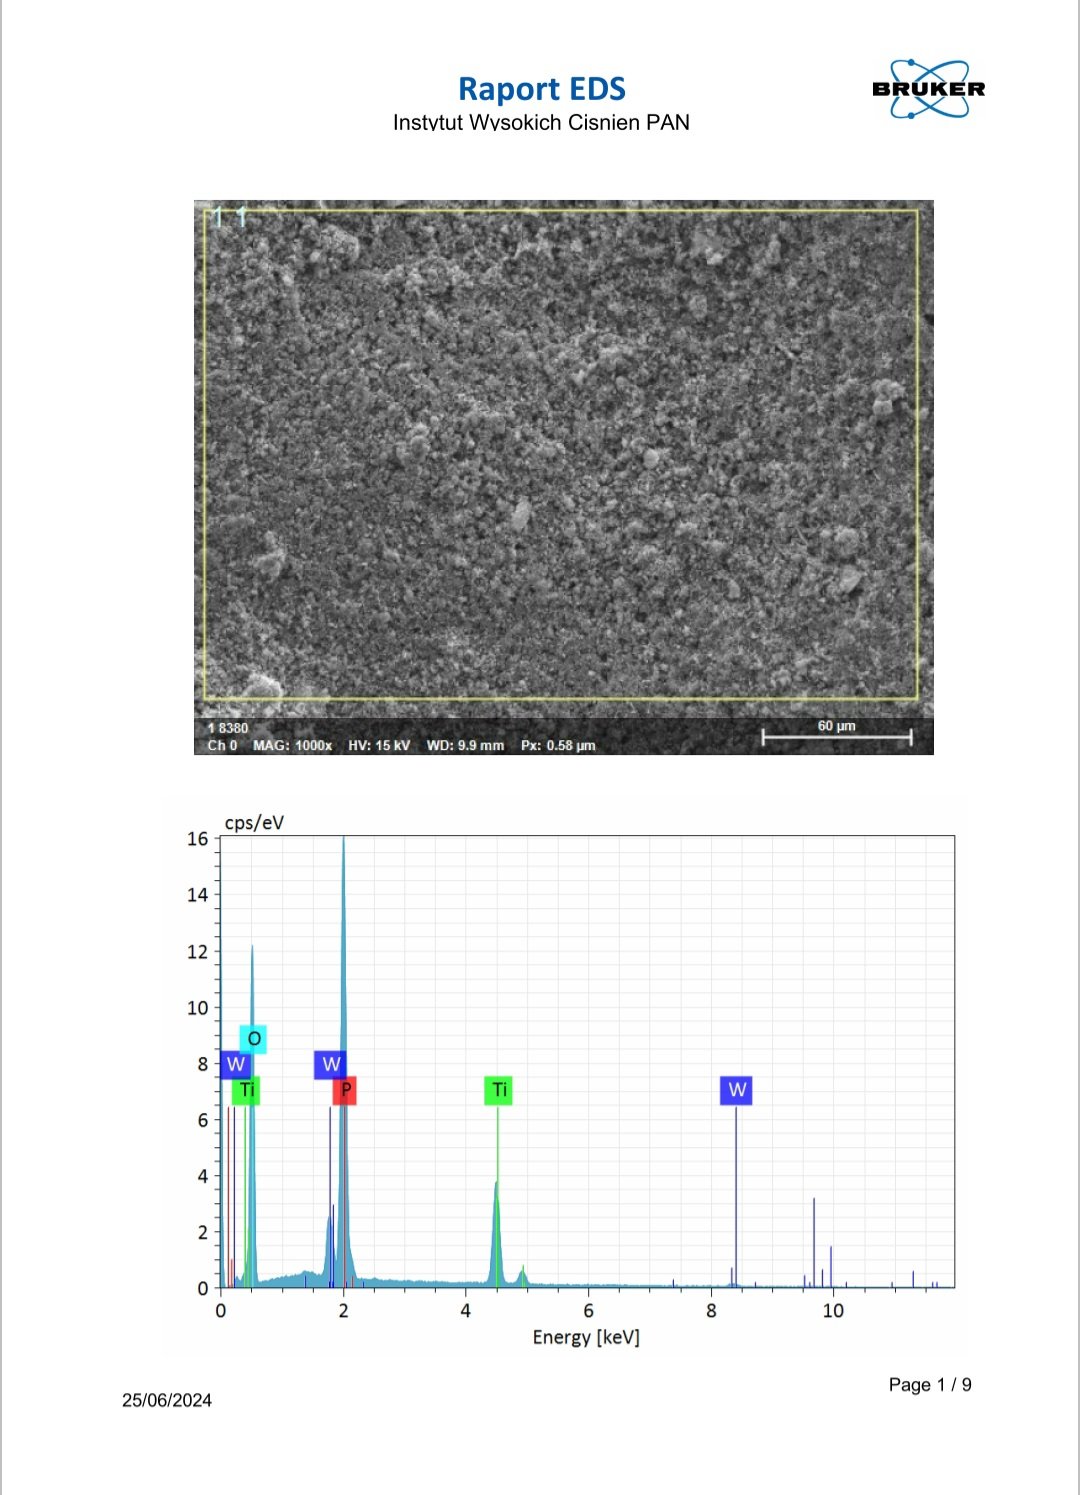Click the 60 µm scale bar

836,736
